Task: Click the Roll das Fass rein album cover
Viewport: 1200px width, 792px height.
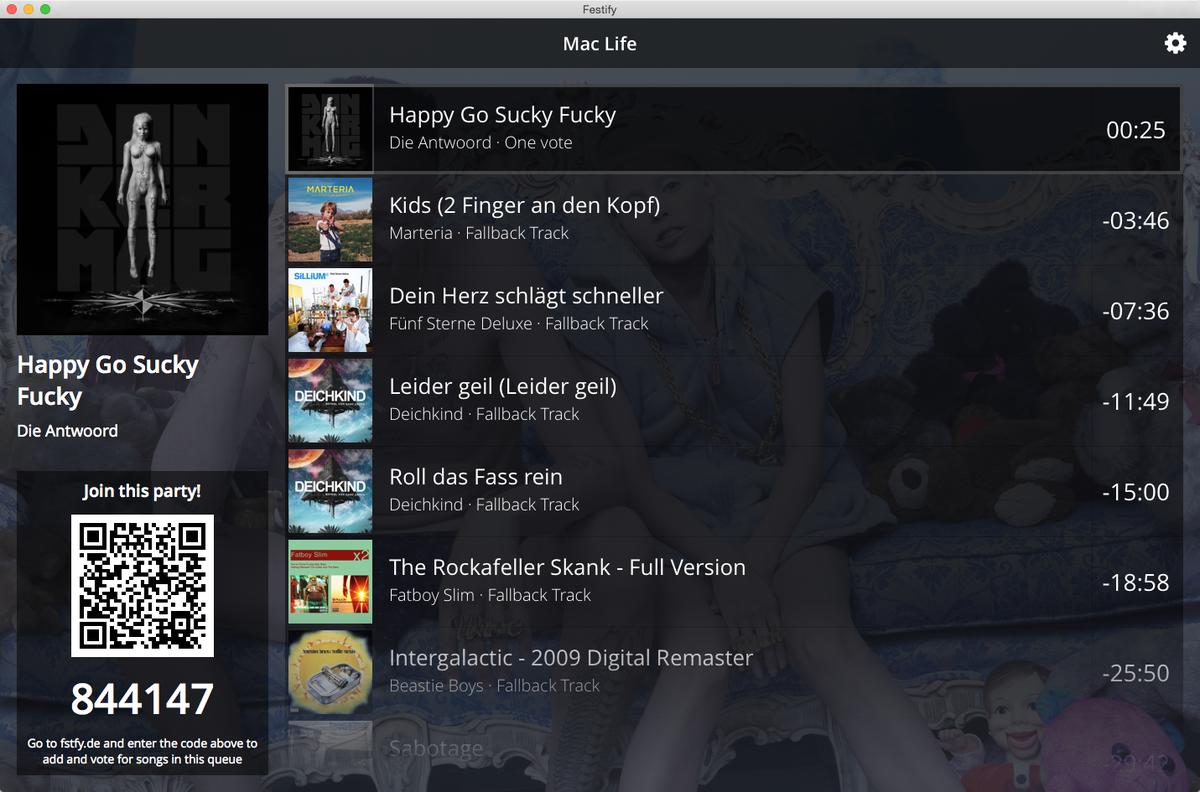Action: click(330, 491)
